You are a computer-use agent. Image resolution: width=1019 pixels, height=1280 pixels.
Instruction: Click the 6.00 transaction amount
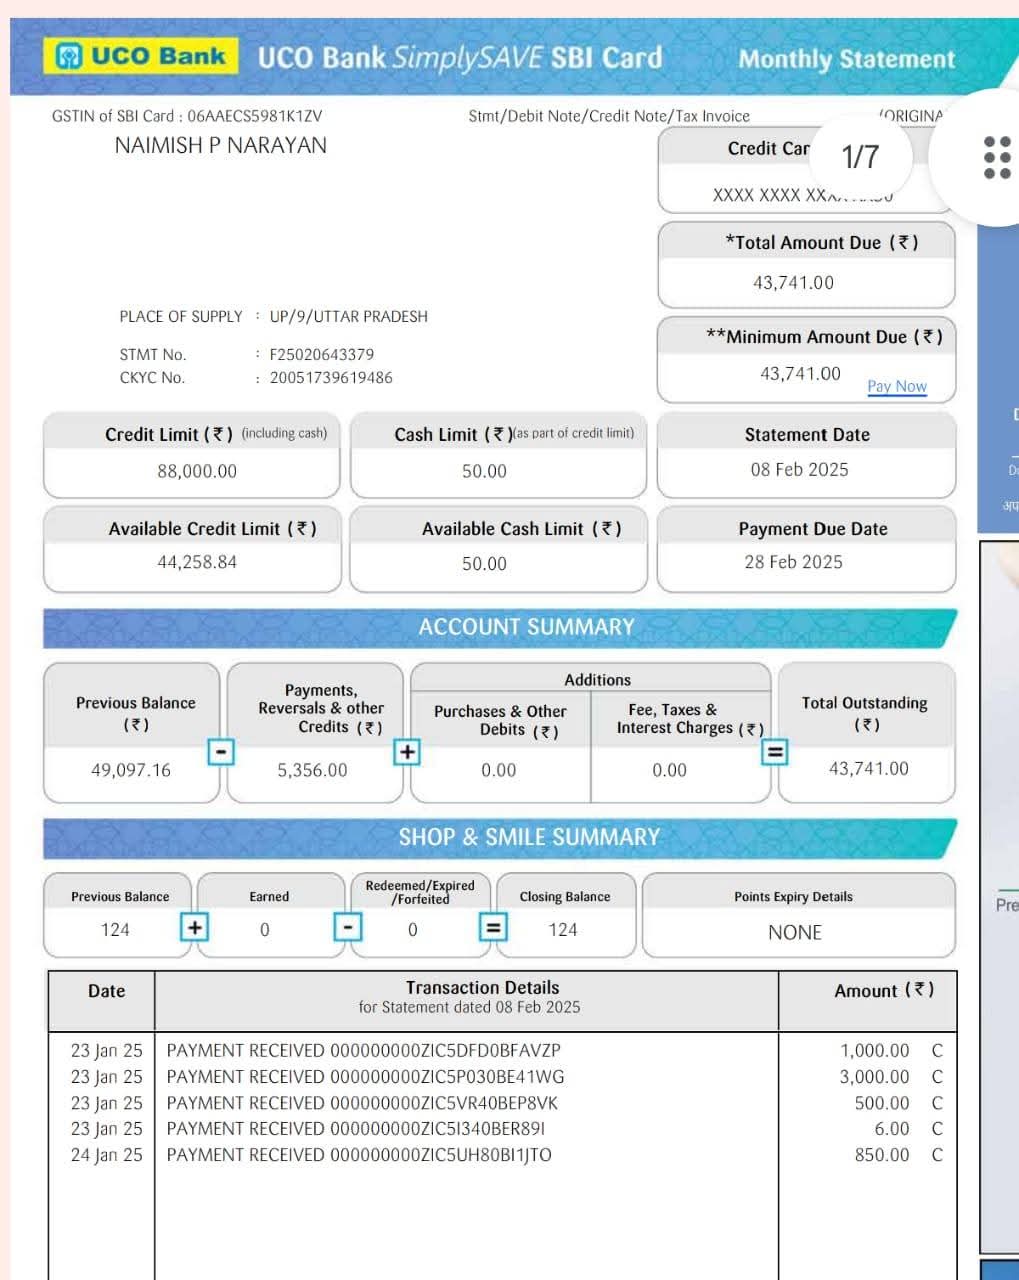click(x=892, y=1129)
